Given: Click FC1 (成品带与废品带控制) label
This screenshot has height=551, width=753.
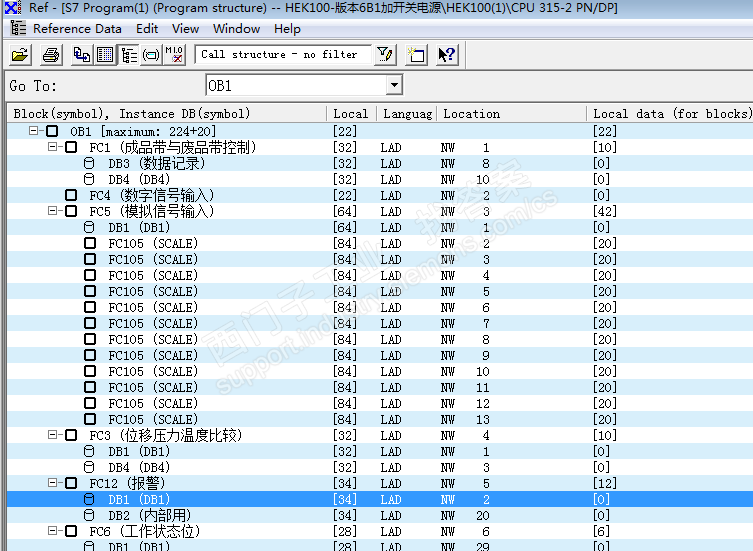Looking at the screenshot, I should click(173, 147).
